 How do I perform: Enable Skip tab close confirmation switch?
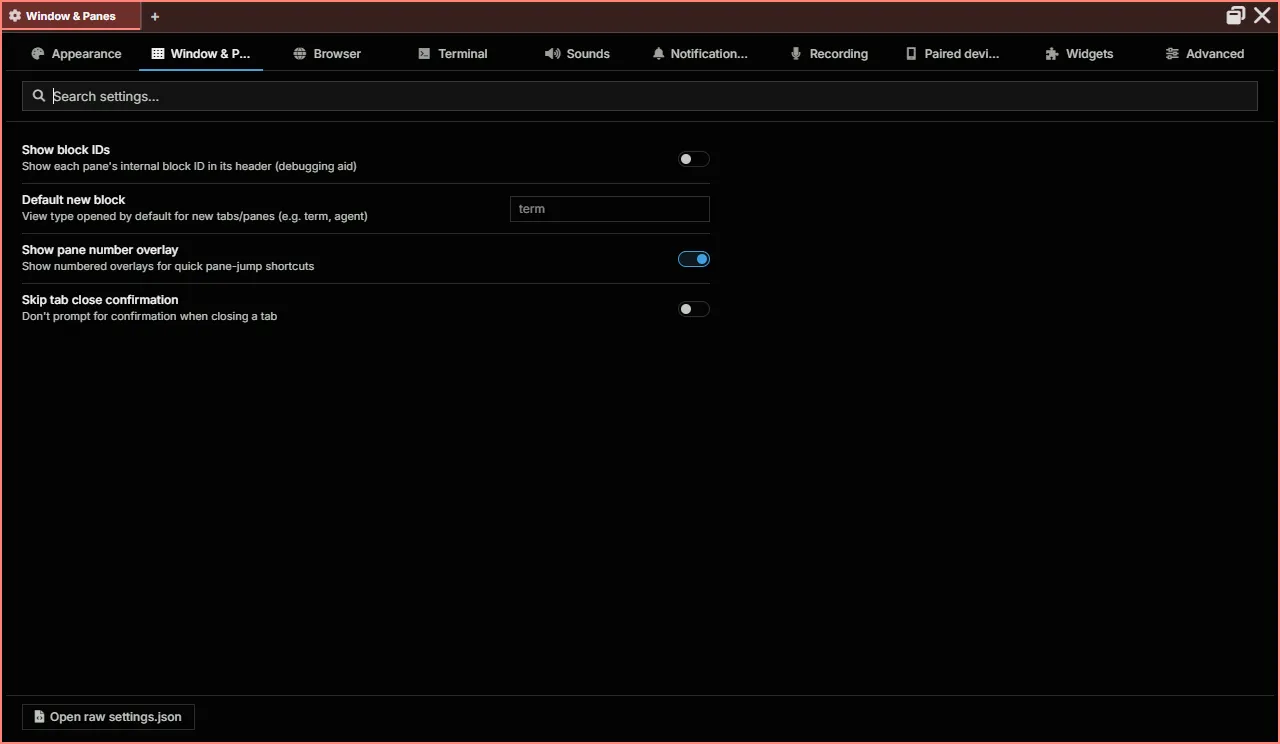694,309
